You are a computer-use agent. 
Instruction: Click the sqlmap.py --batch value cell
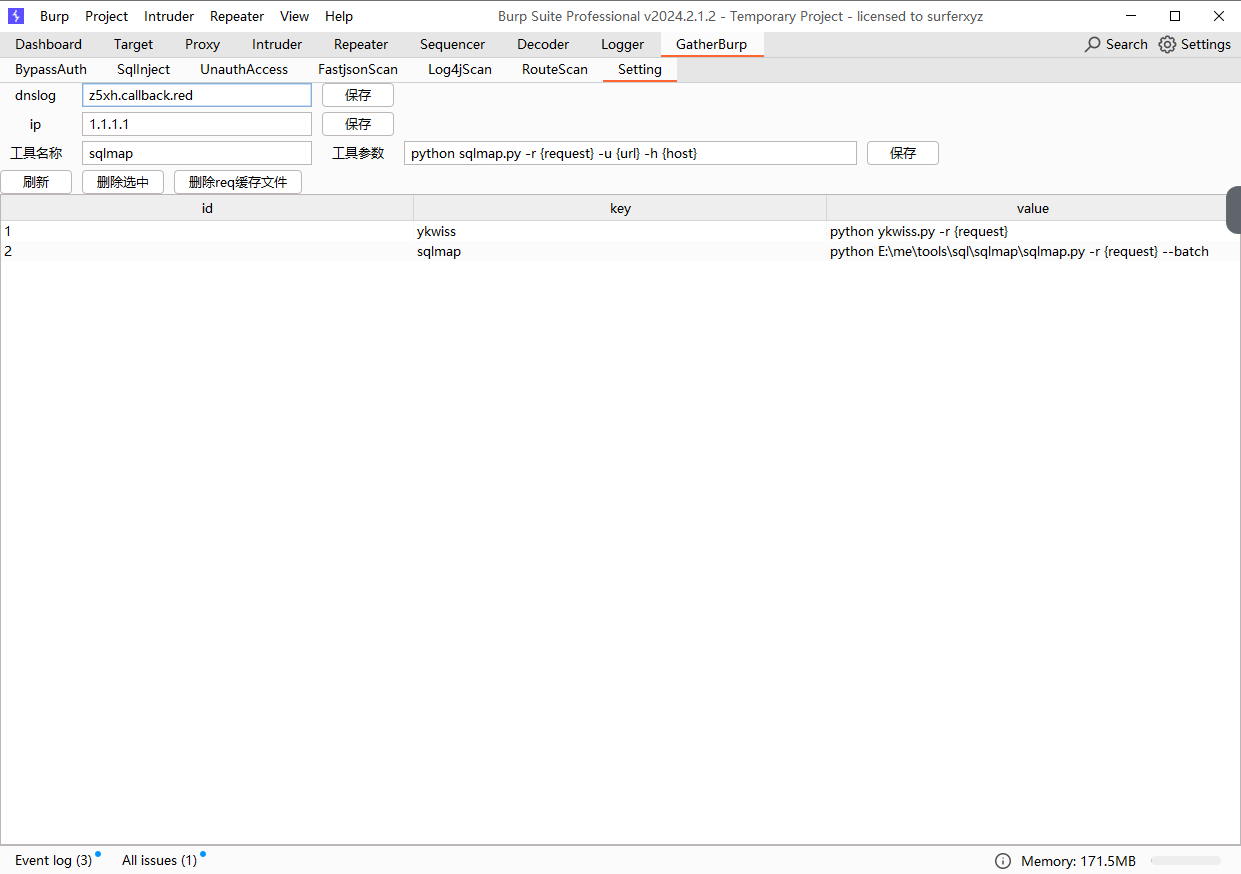click(x=1033, y=251)
